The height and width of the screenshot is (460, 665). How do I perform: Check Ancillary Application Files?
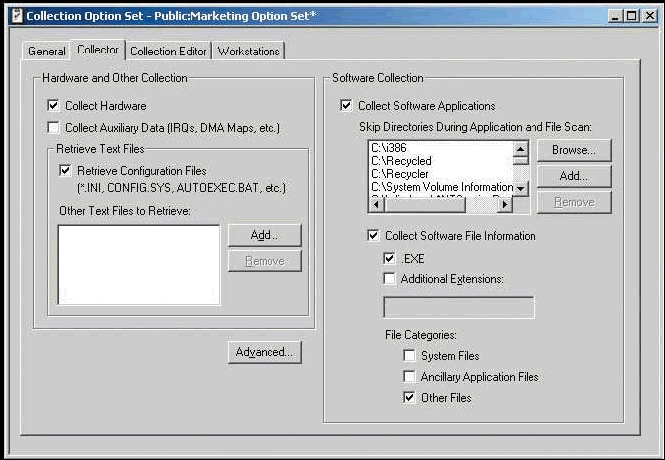point(409,376)
